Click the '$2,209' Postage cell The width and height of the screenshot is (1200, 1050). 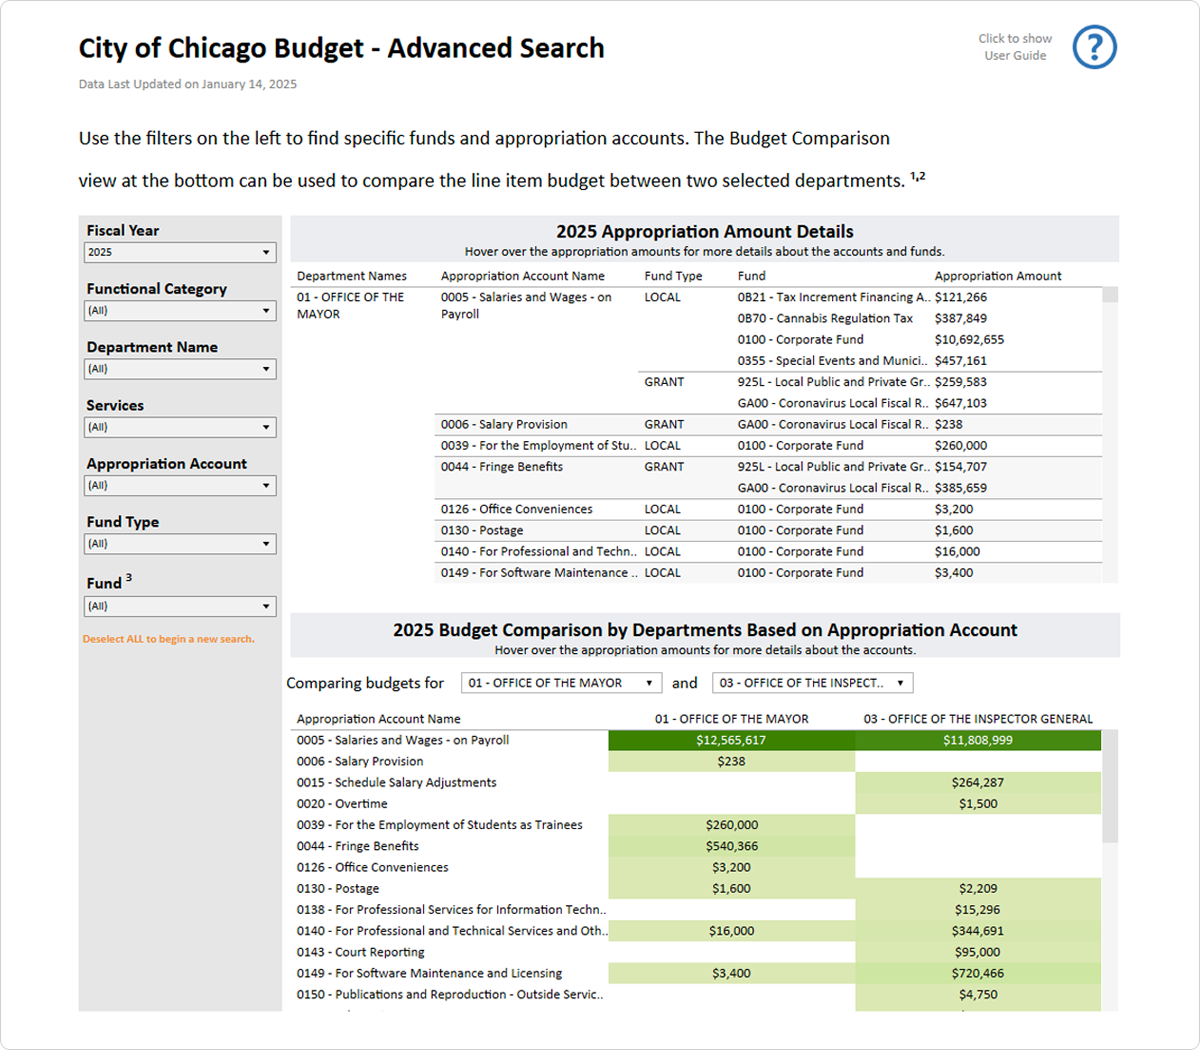click(978, 888)
